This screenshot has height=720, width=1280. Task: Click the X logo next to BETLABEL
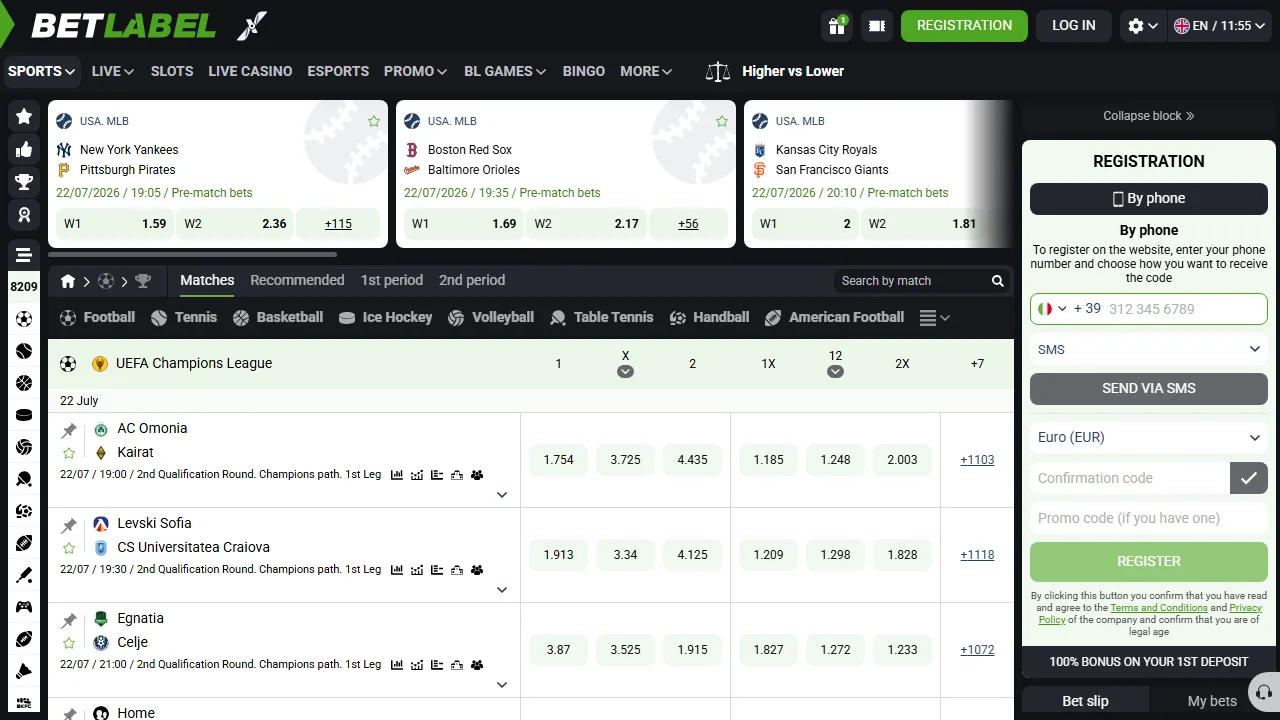tap(252, 26)
